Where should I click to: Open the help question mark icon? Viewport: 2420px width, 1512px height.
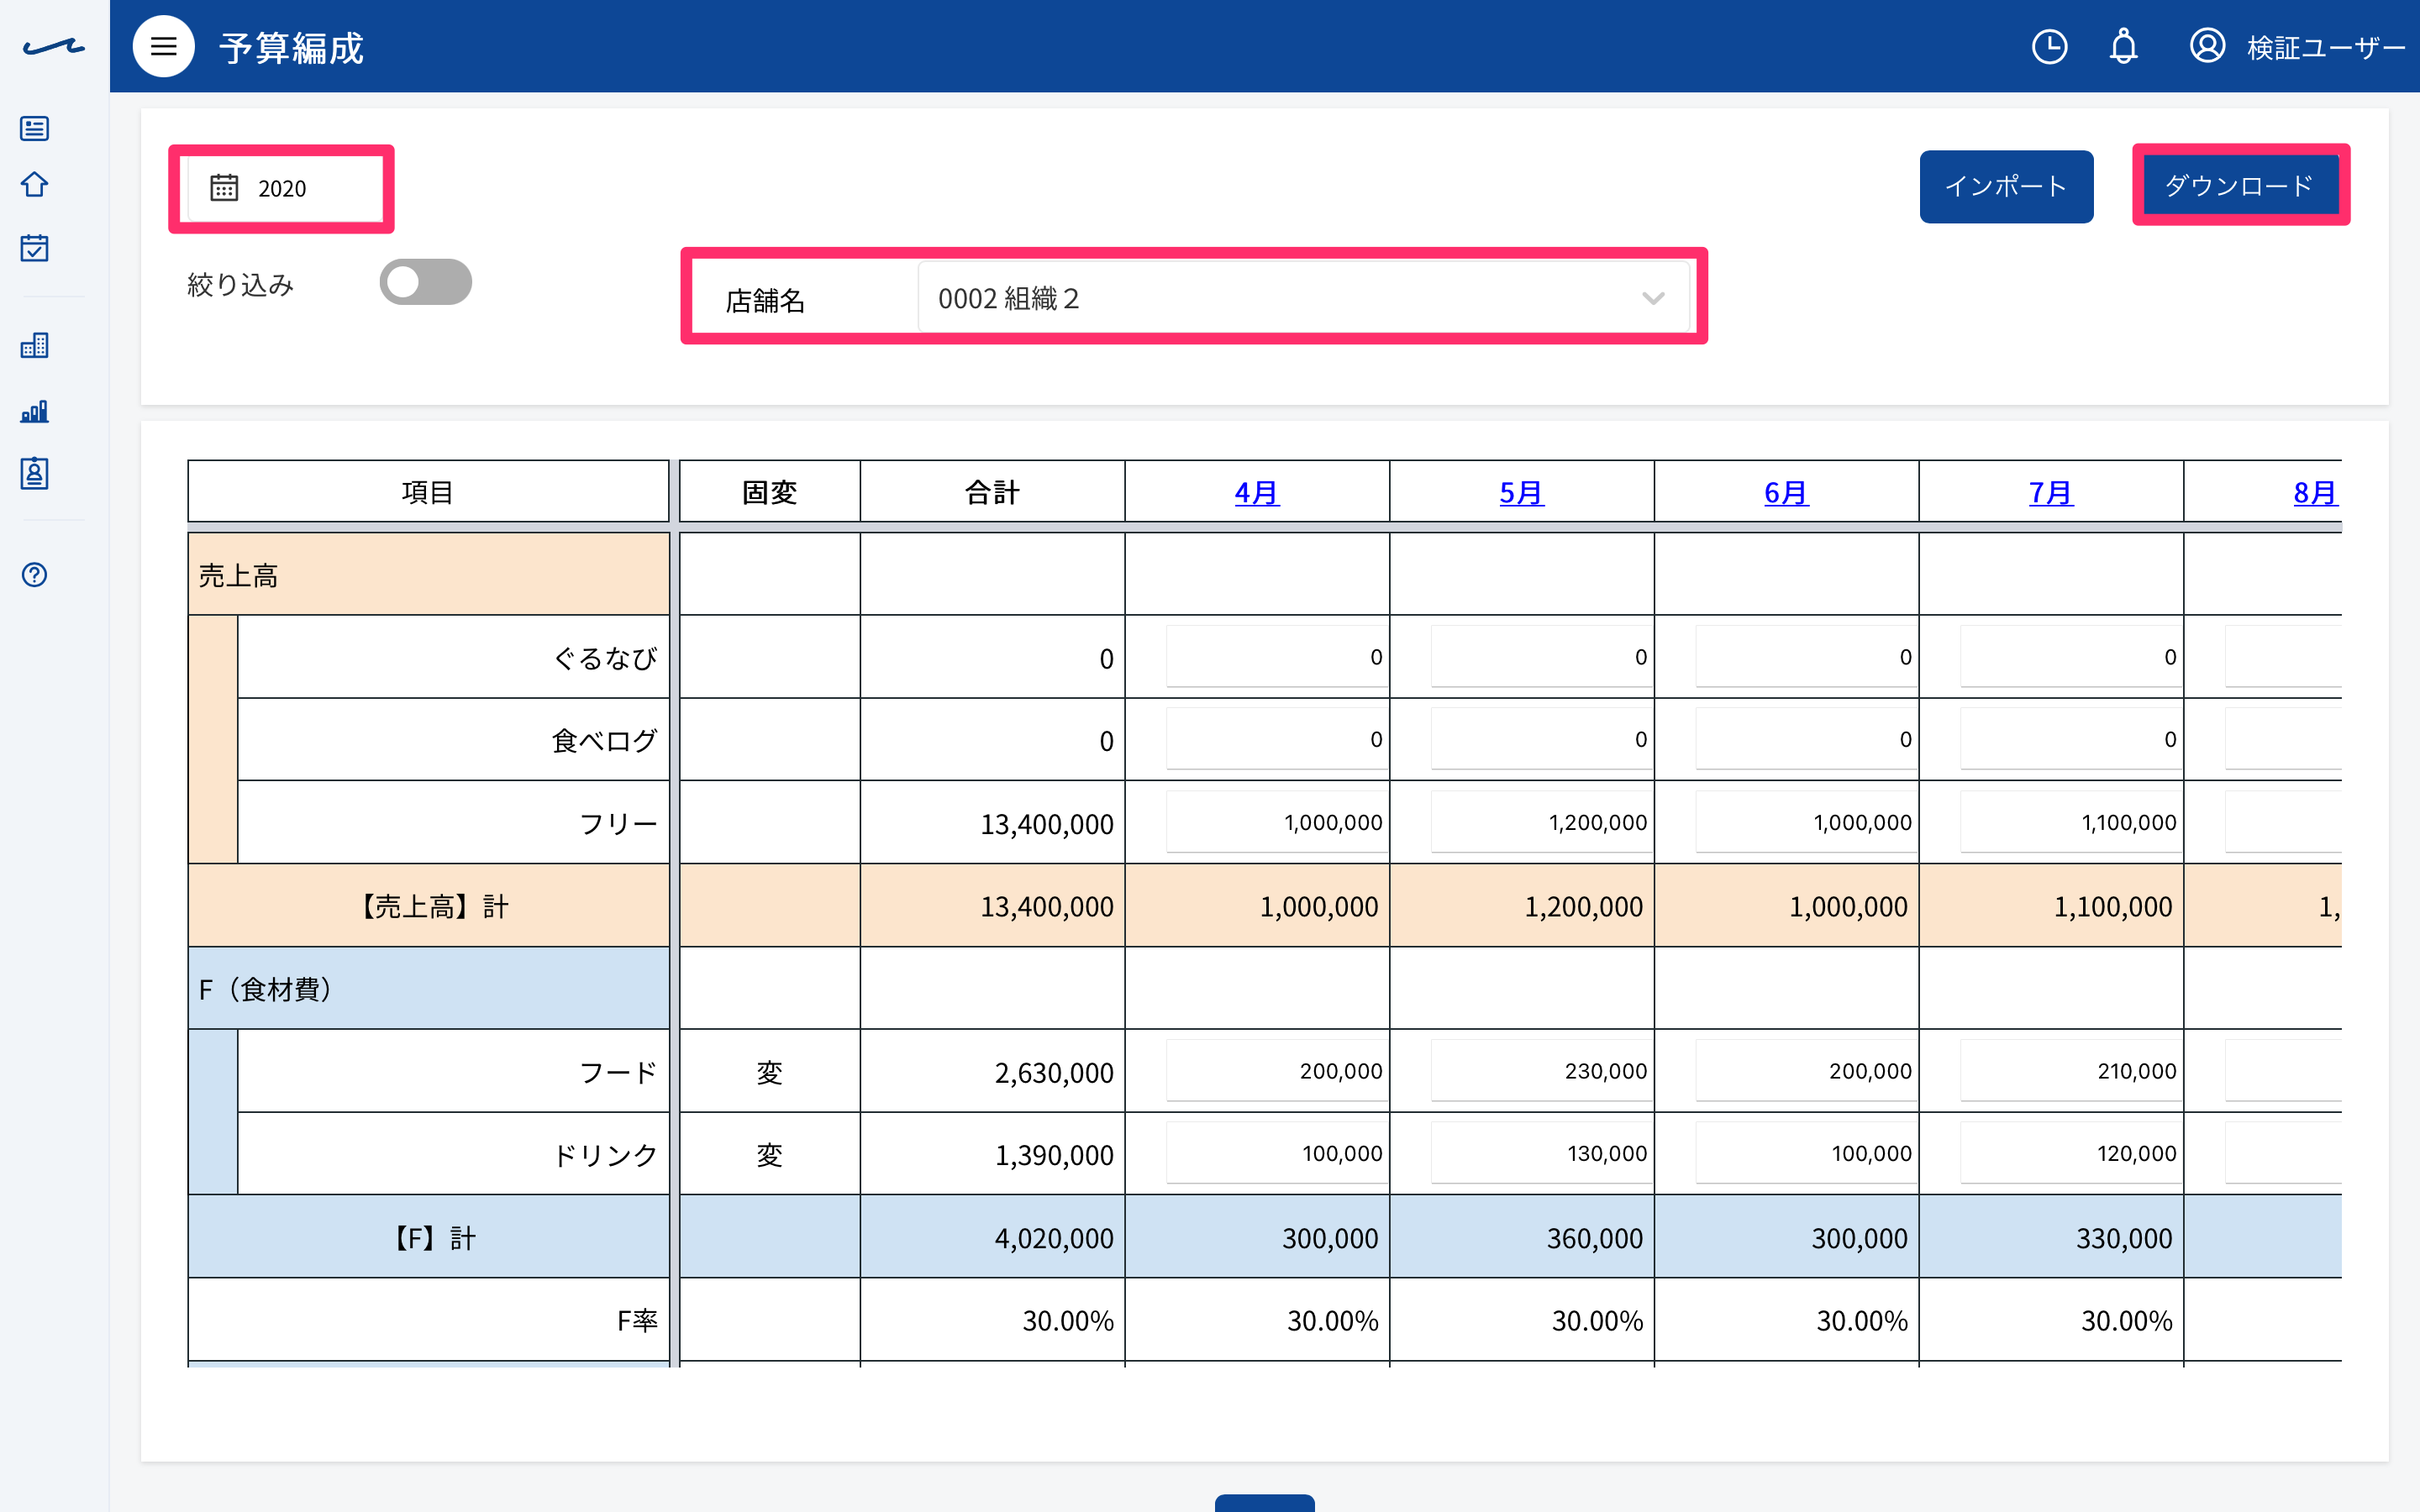coord(35,575)
